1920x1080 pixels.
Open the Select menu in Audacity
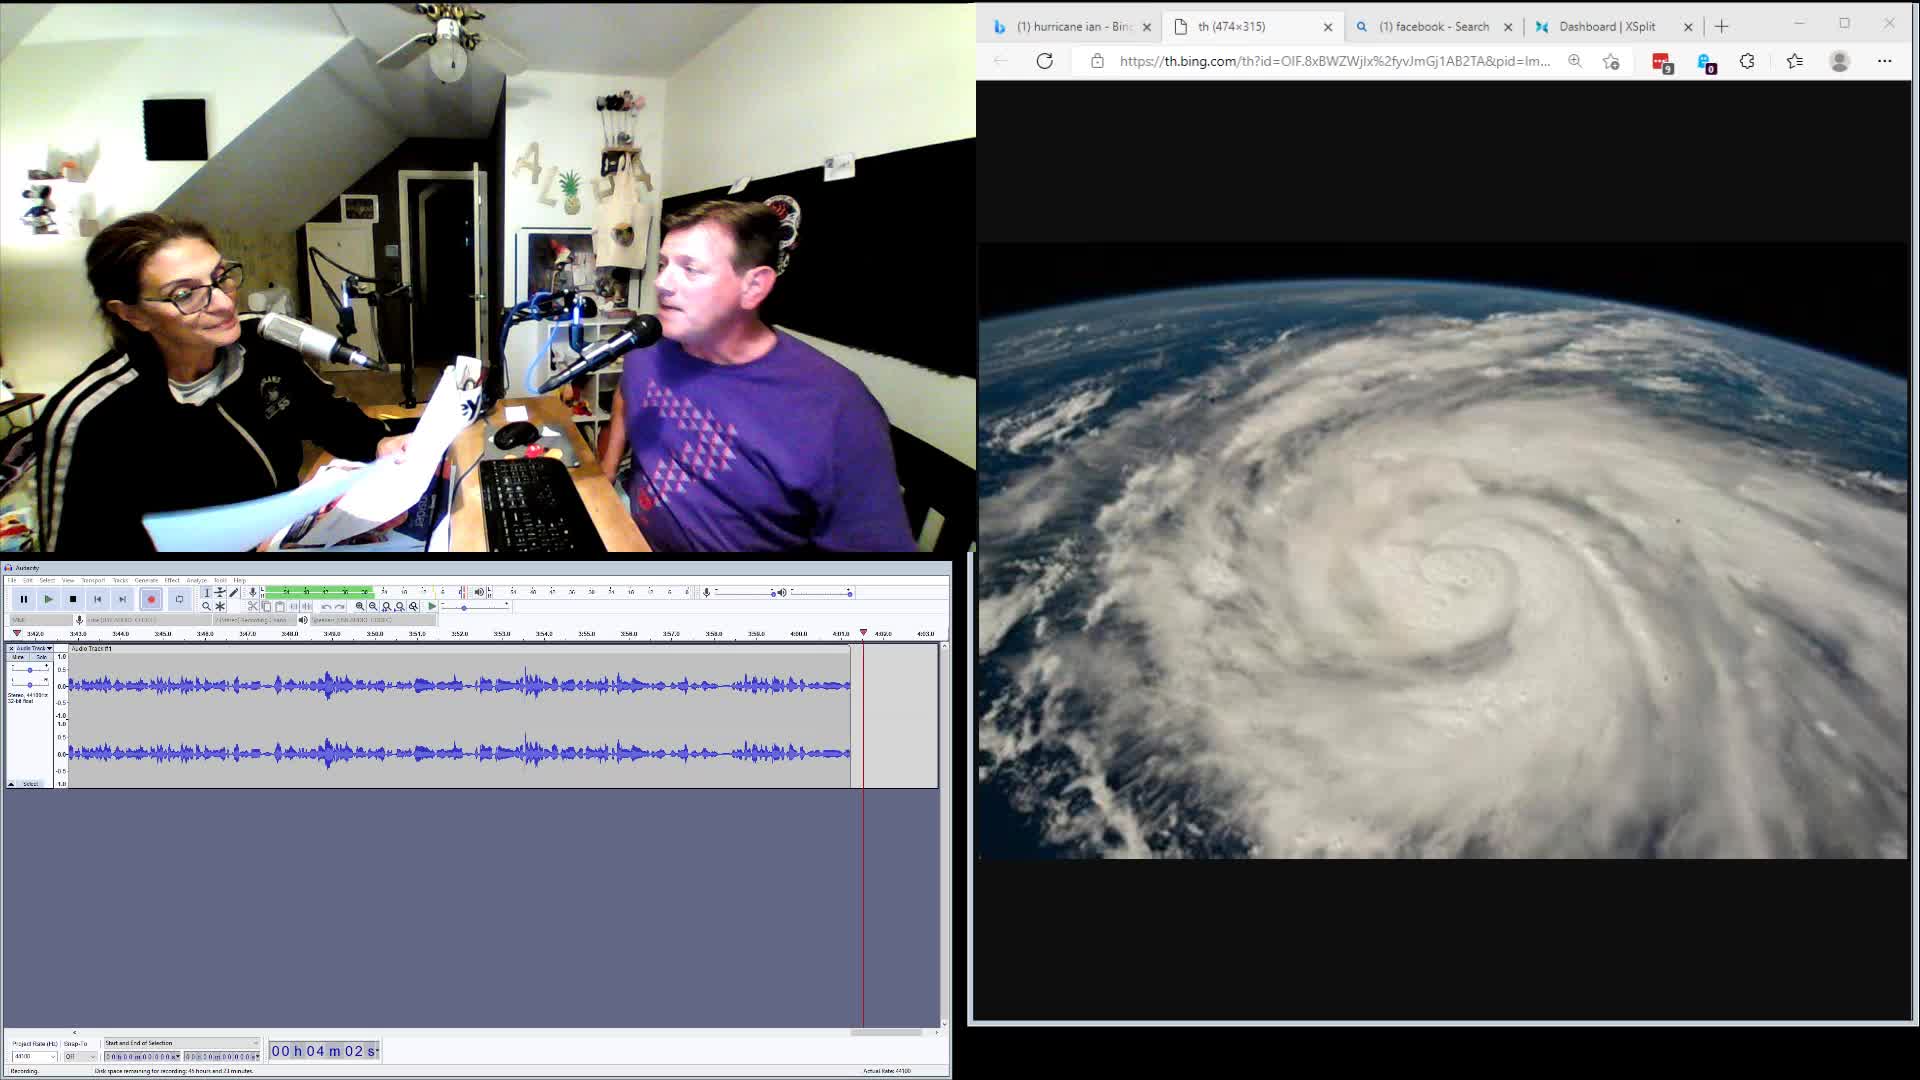point(47,580)
